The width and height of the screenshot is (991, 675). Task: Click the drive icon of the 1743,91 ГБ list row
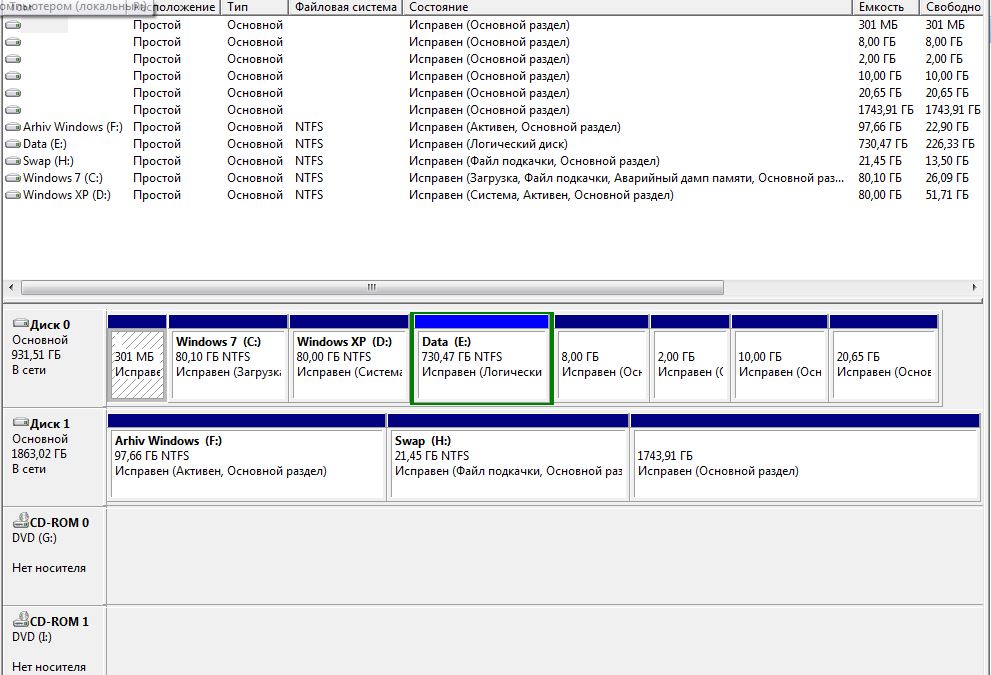pos(13,111)
